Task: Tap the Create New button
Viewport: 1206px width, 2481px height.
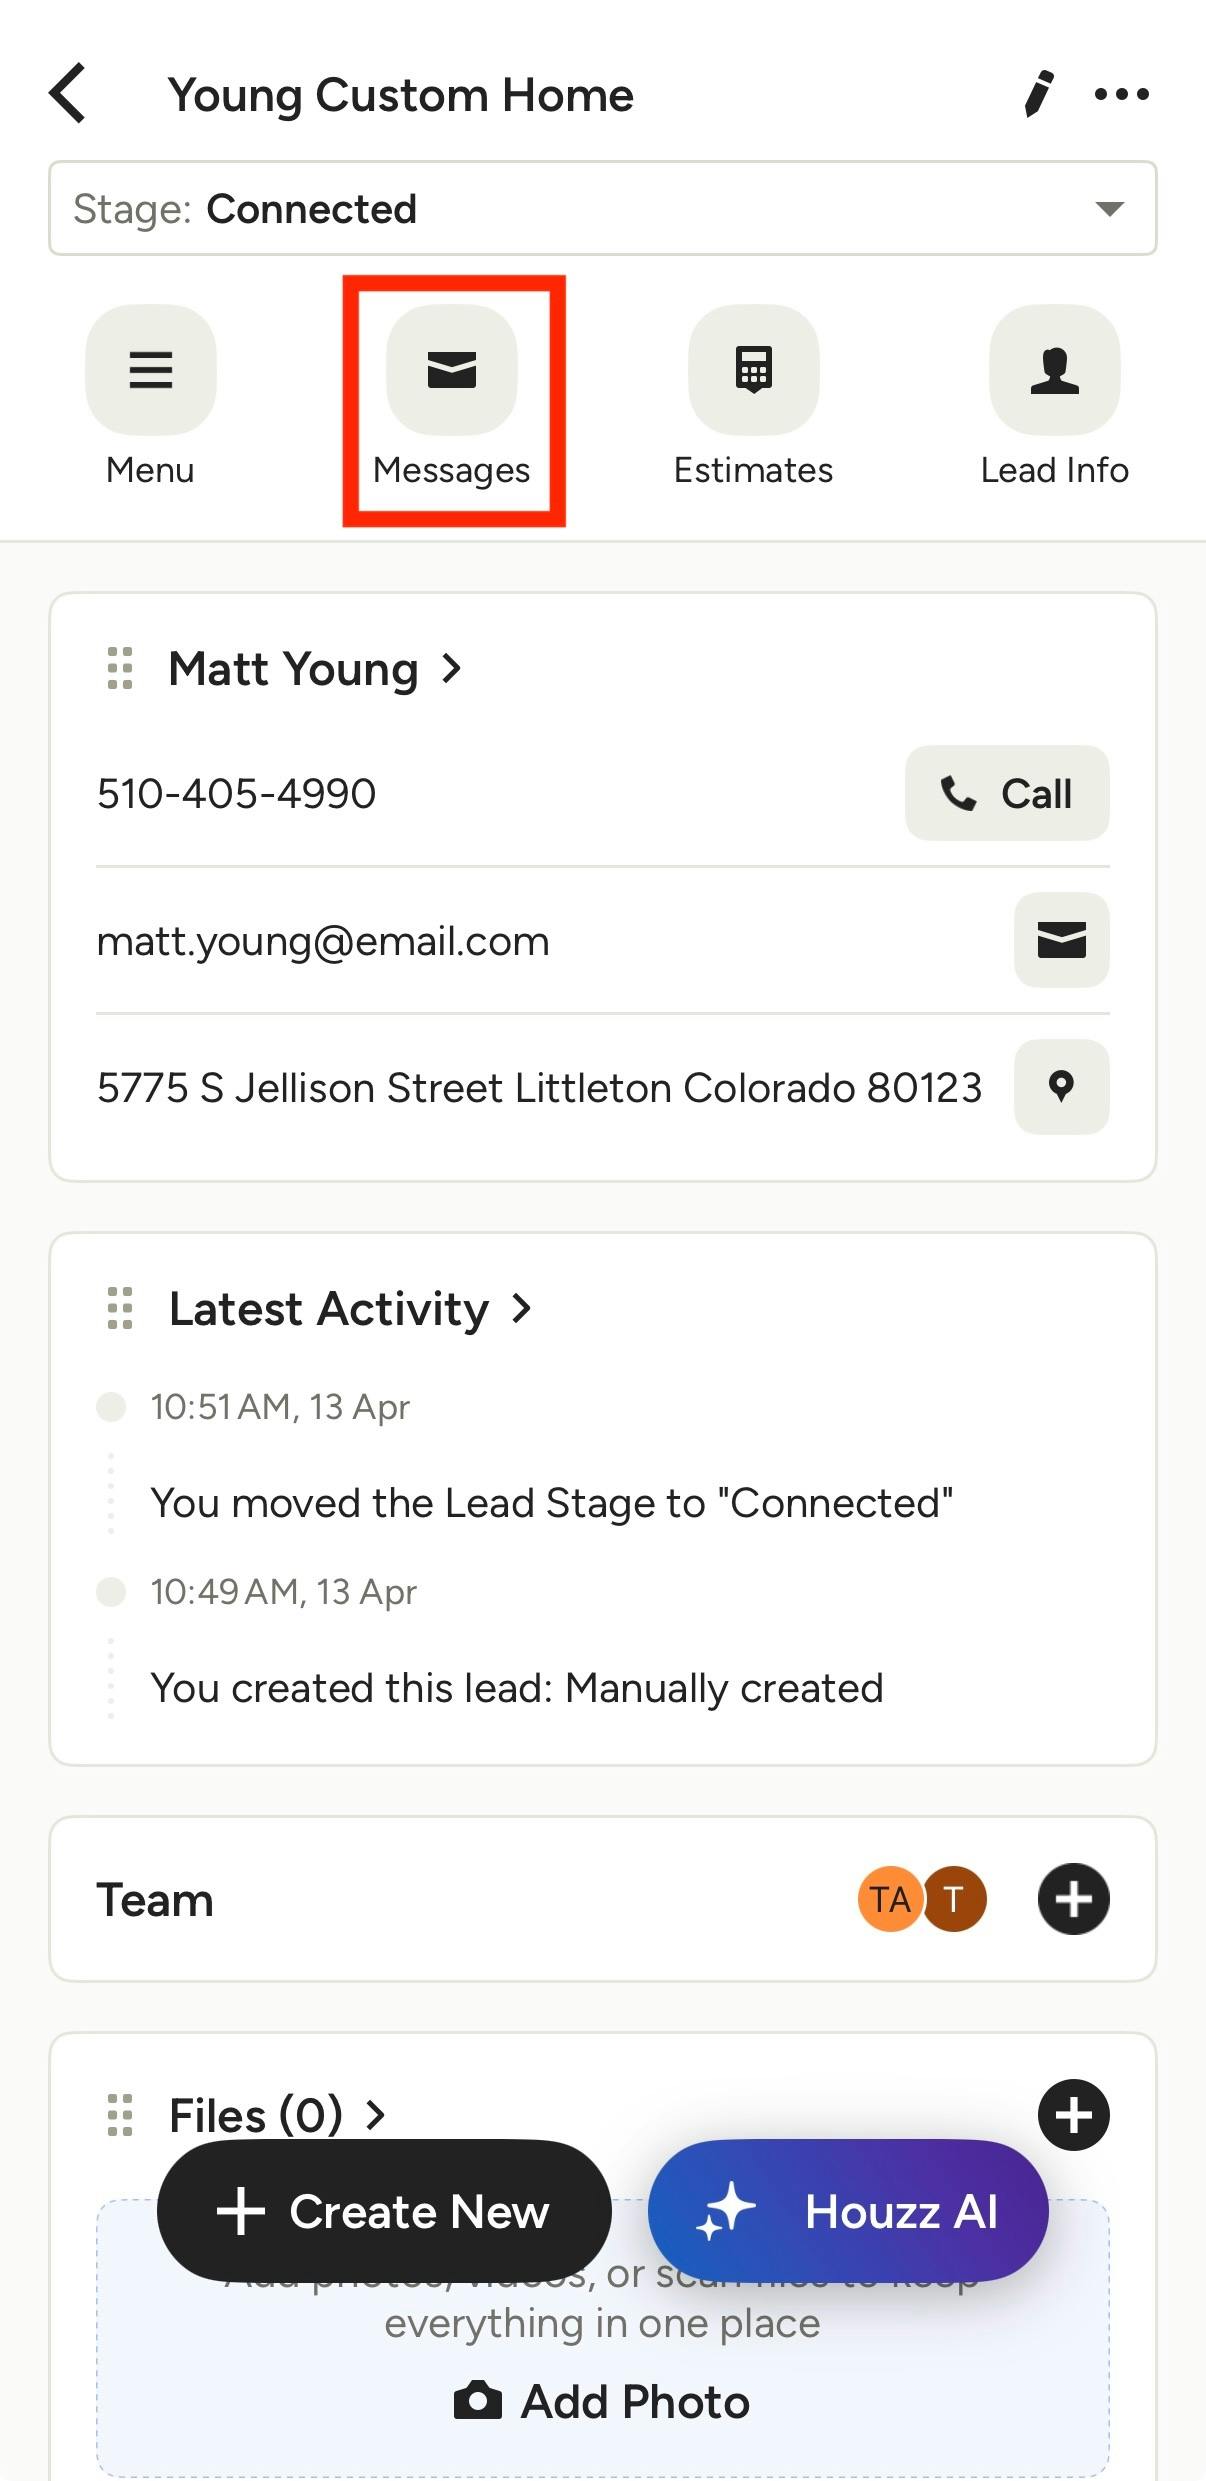Action: (384, 2211)
